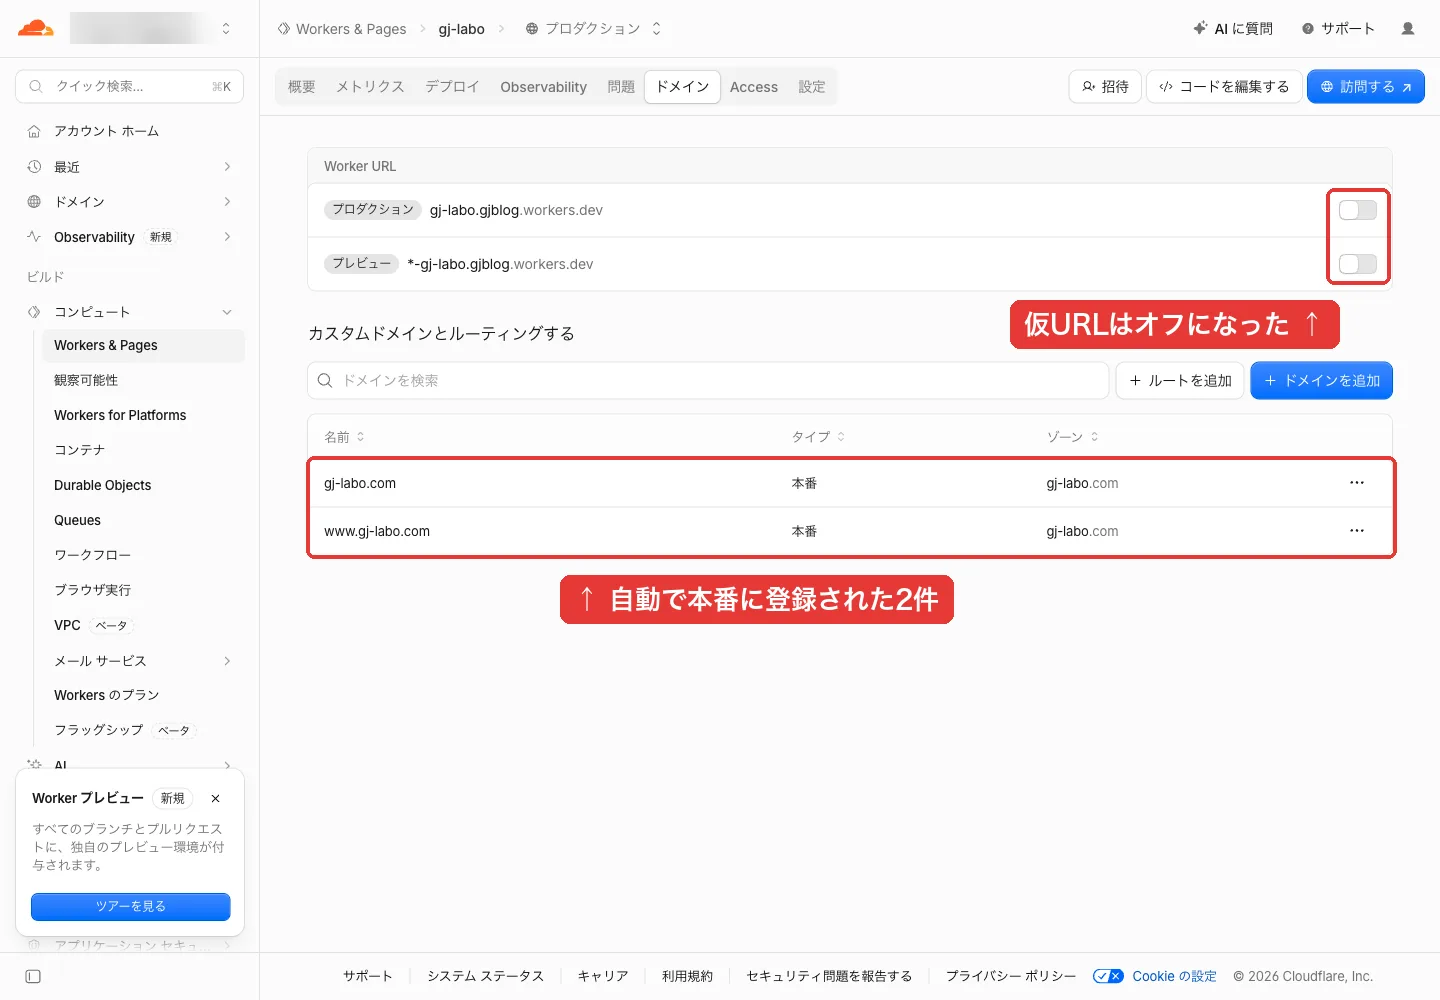Click the コードを編集する button

pos(1224,87)
